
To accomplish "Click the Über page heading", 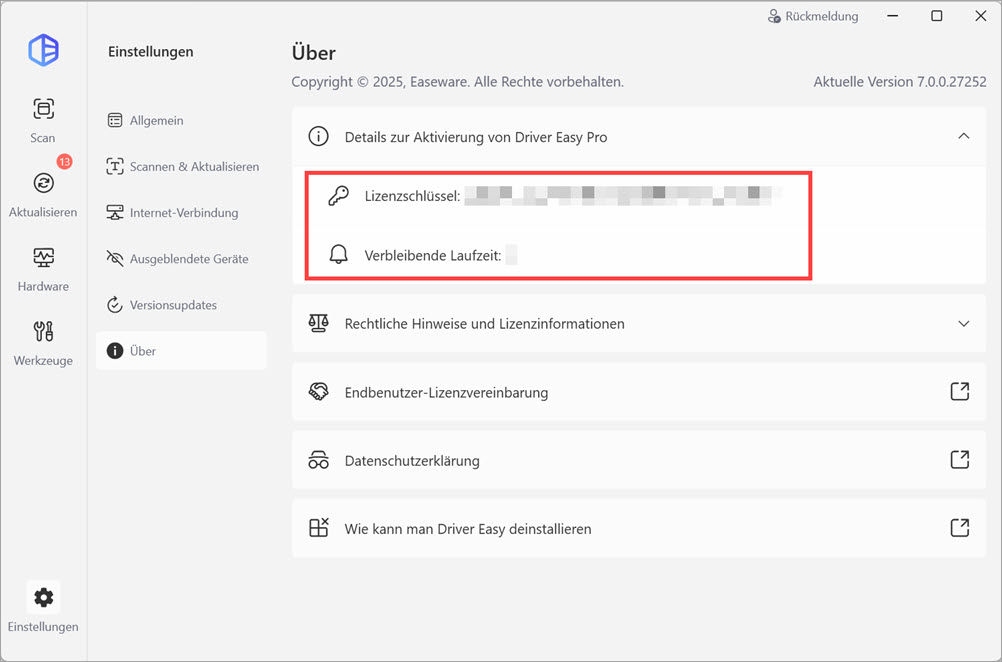I will pos(314,52).
